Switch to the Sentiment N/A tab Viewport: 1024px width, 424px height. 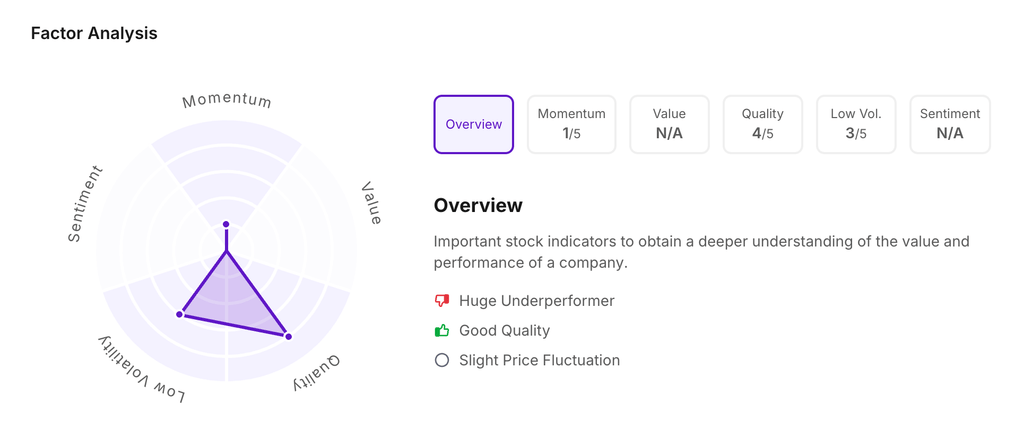click(x=950, y=124)
